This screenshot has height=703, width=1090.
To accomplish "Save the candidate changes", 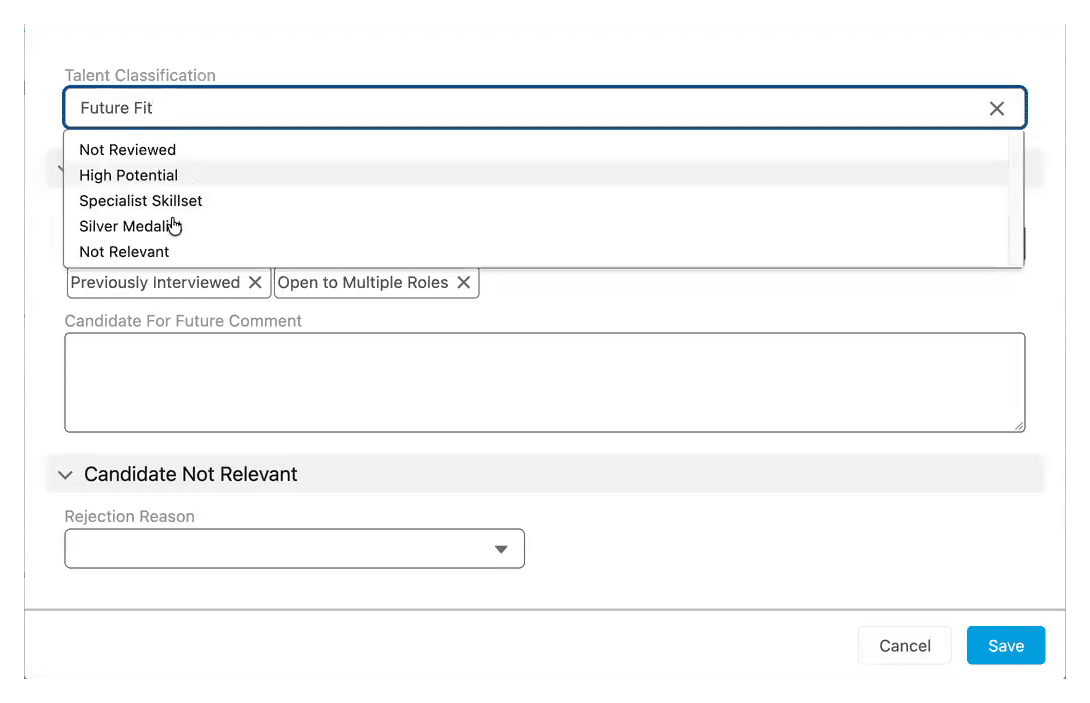I will (x=1006, y=645).
